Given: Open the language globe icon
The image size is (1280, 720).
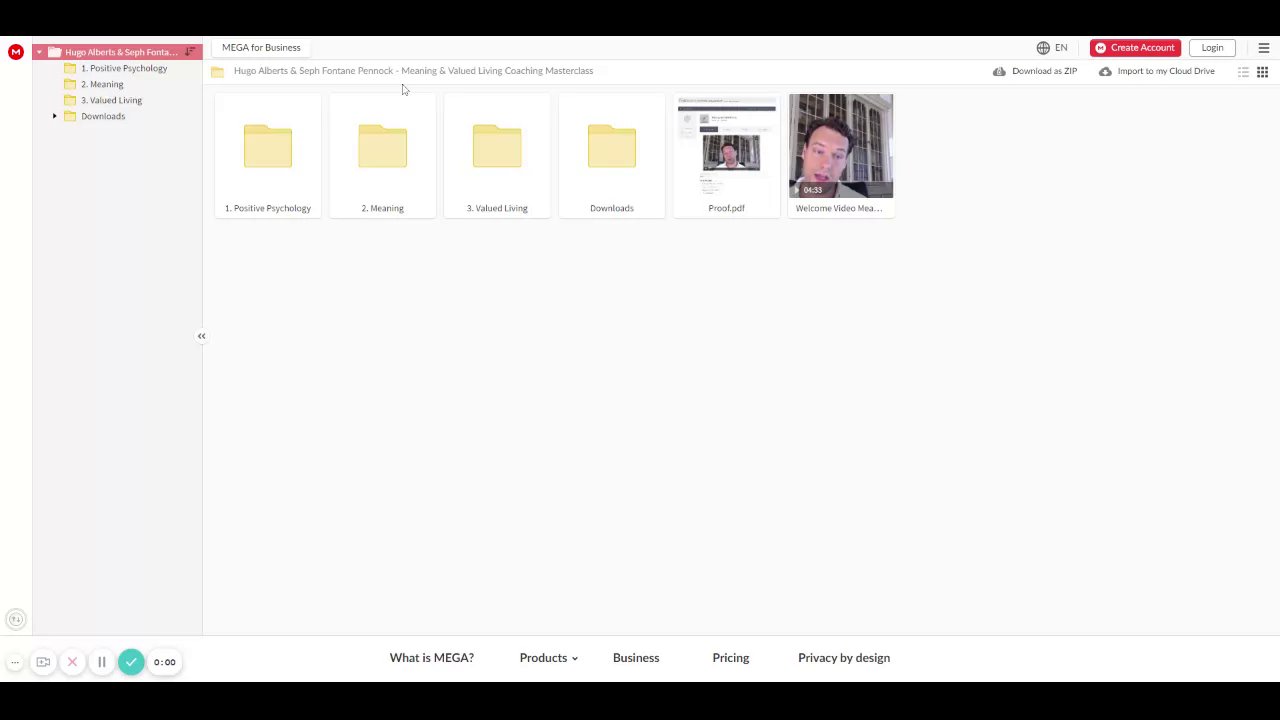Looking at the screenshot, I should tap(1043, 48).
